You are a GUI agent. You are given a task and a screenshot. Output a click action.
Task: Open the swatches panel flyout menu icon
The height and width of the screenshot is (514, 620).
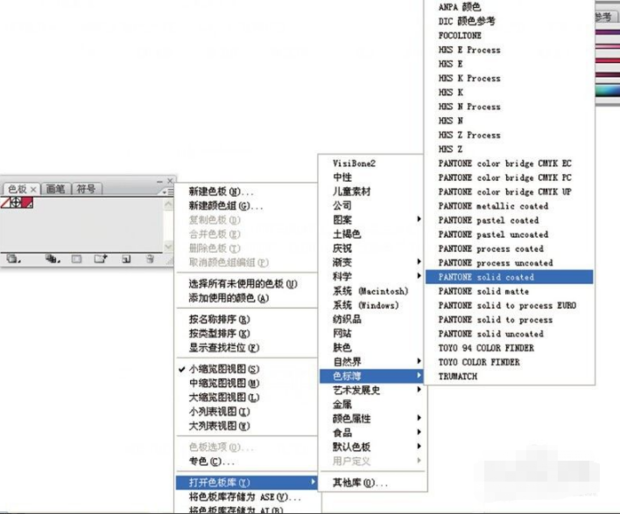(168, 192)
